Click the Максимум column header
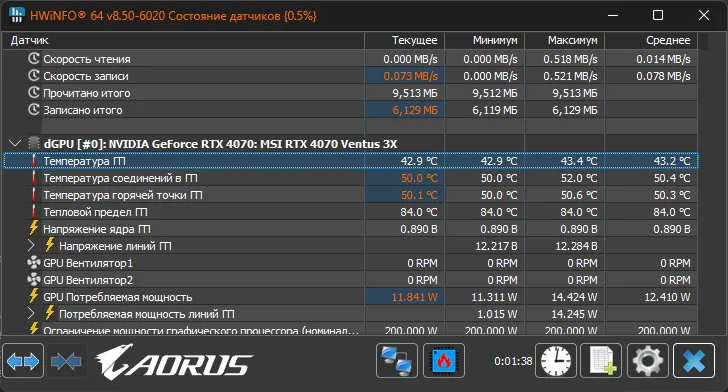 (x=565, y=40)
